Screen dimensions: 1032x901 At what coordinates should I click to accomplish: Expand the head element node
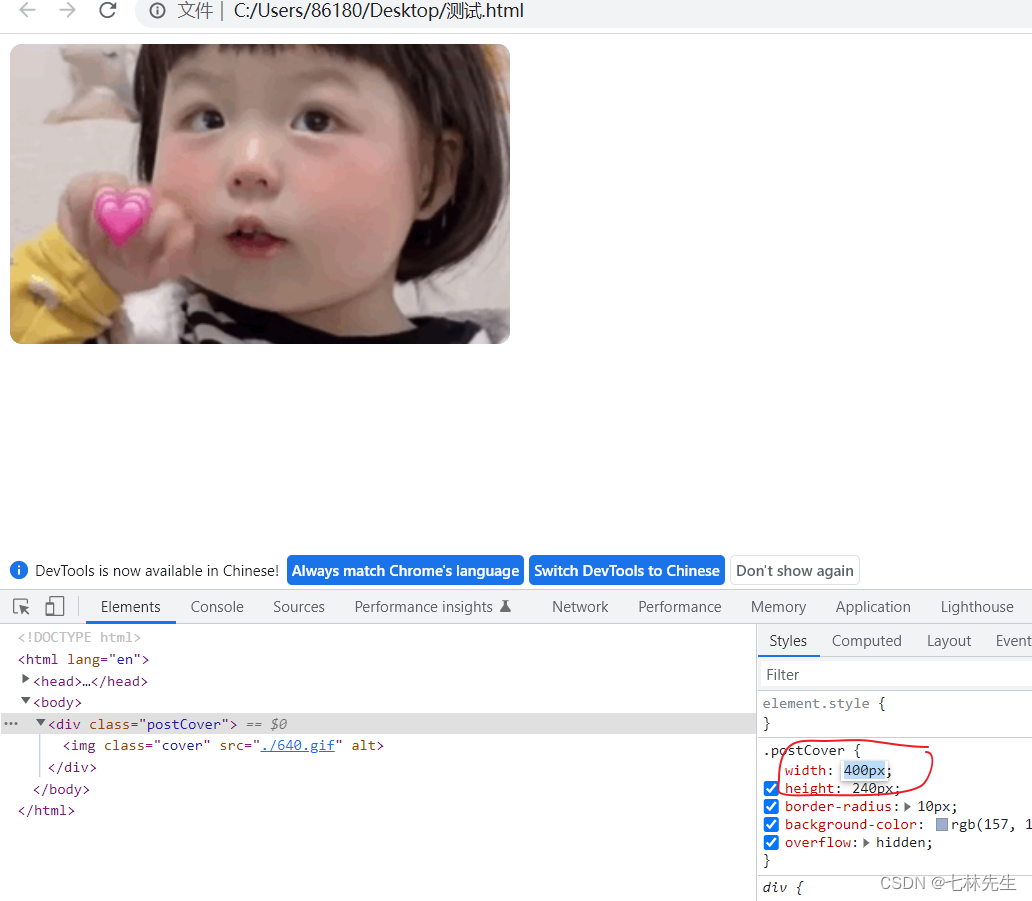(x=26, y=679)
